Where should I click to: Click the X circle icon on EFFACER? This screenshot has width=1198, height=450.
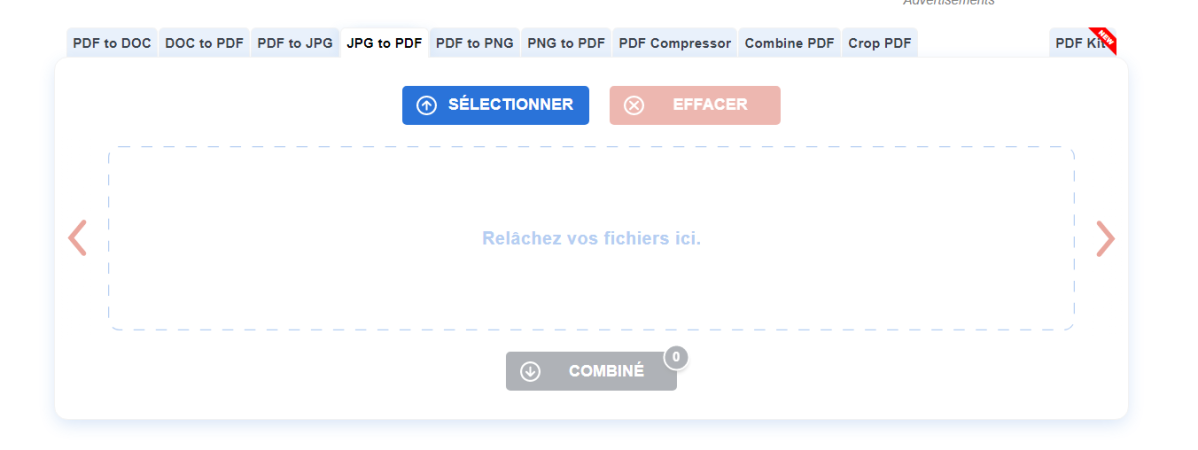(x=633, y=105)
